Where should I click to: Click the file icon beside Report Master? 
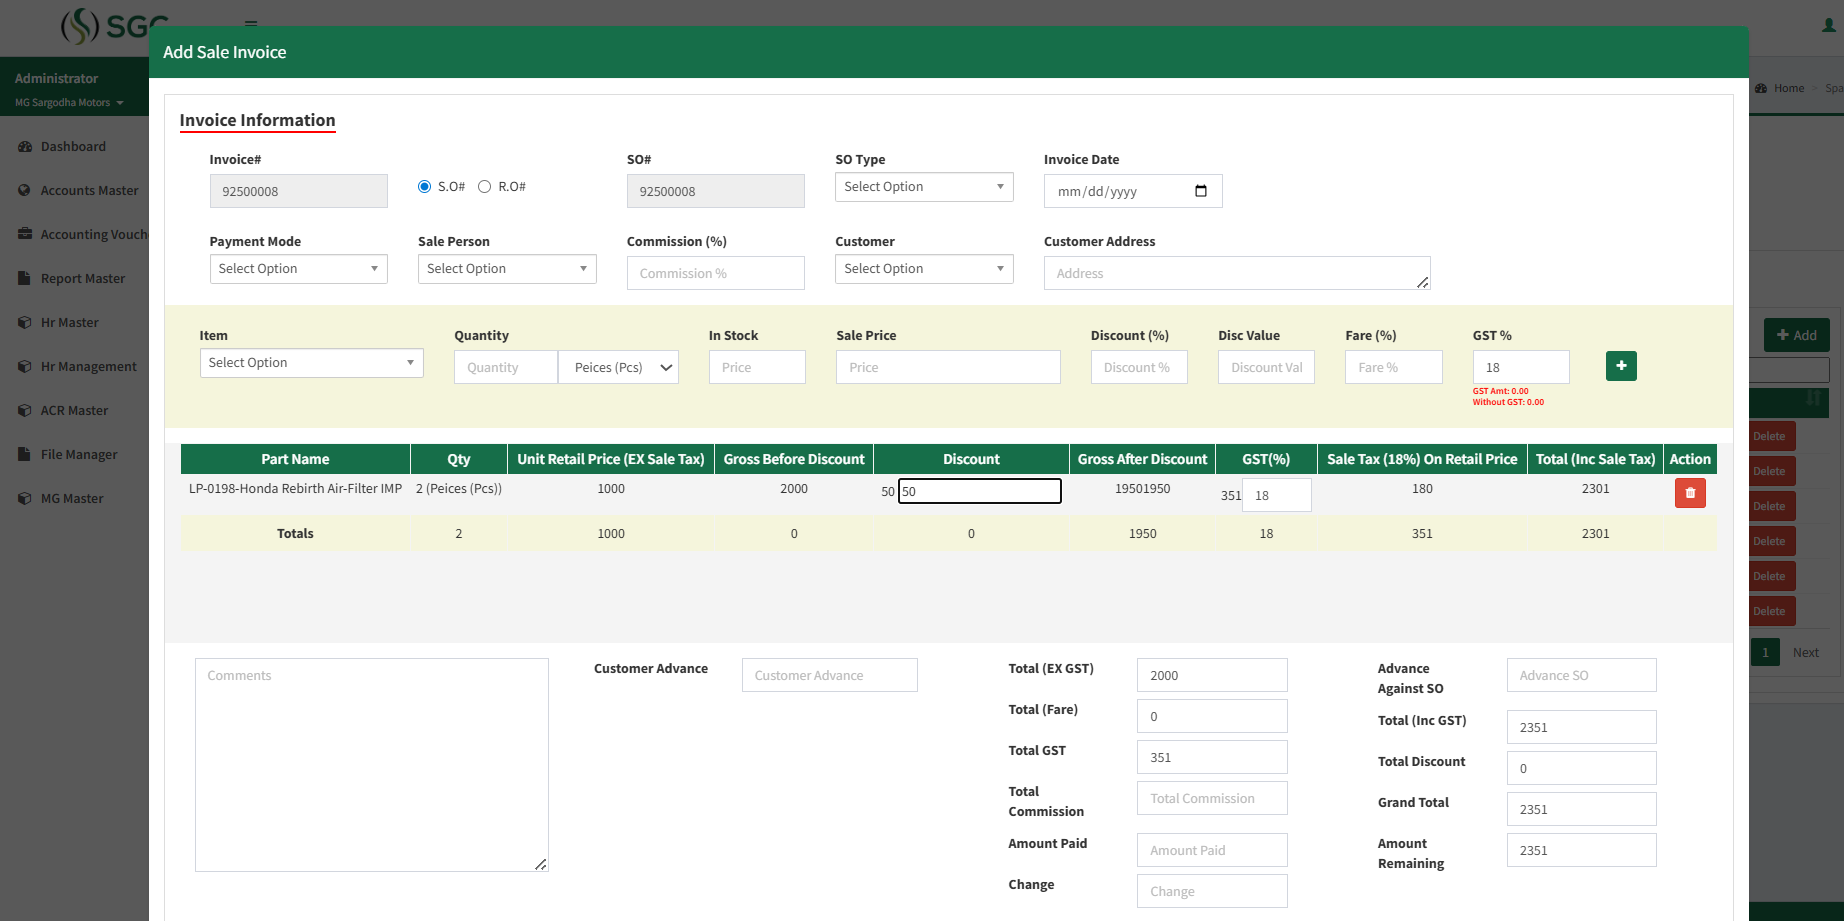[x=24, y=278]
